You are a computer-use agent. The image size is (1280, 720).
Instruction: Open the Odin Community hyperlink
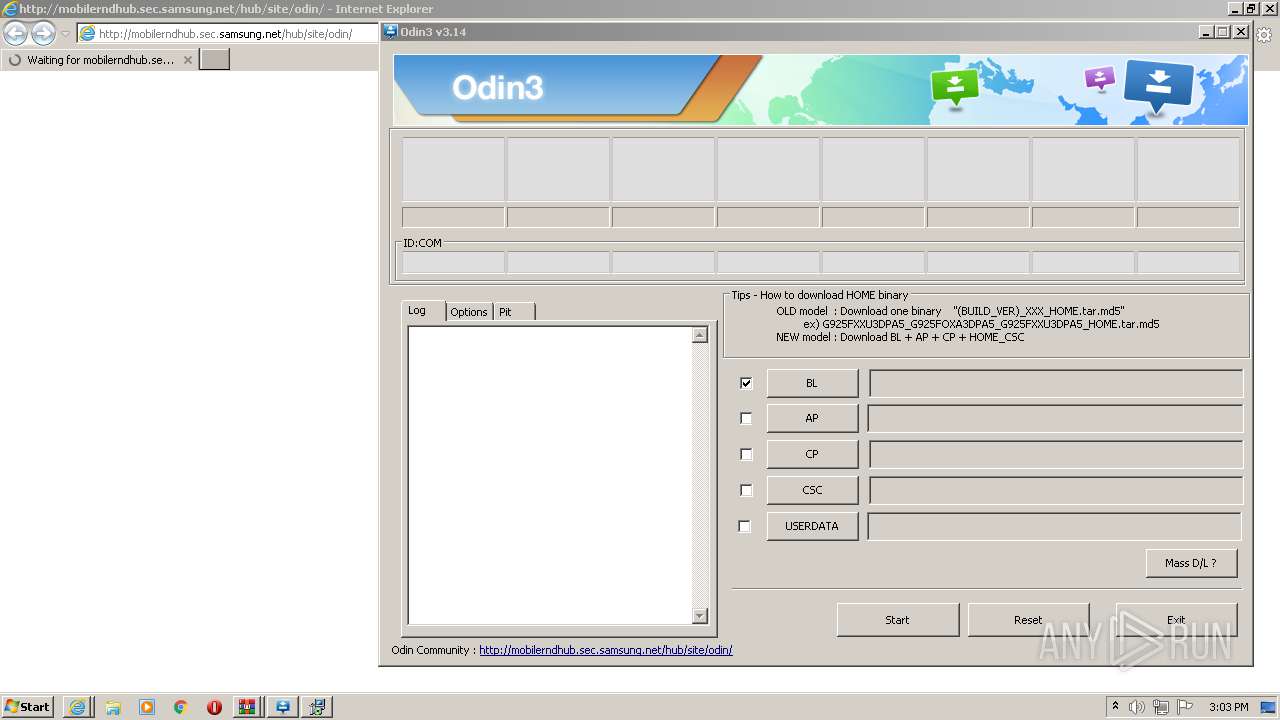pos(605,650)
